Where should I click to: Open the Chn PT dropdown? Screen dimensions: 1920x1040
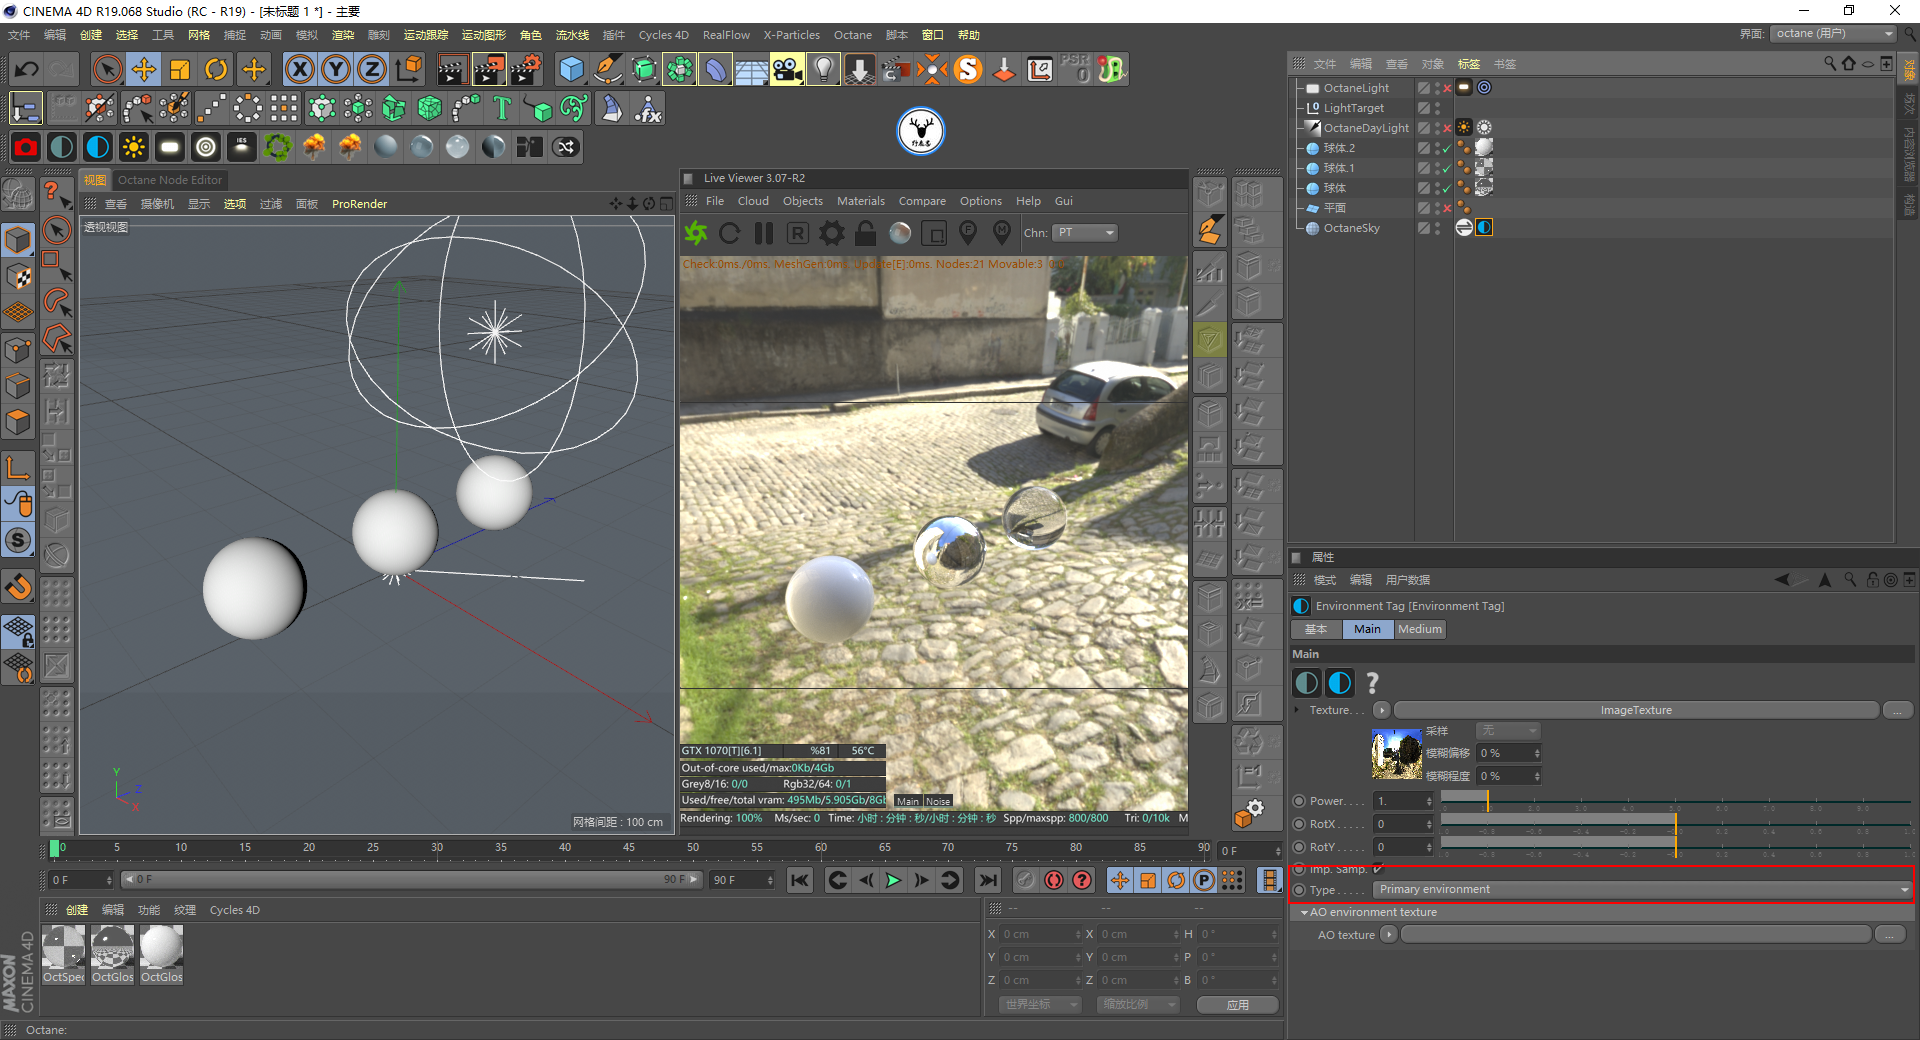point(1085,233)
